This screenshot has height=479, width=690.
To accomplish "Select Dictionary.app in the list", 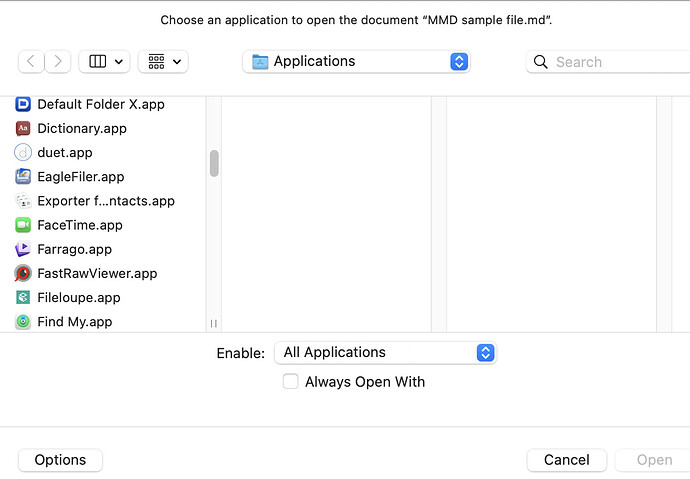I will (103, 128).
